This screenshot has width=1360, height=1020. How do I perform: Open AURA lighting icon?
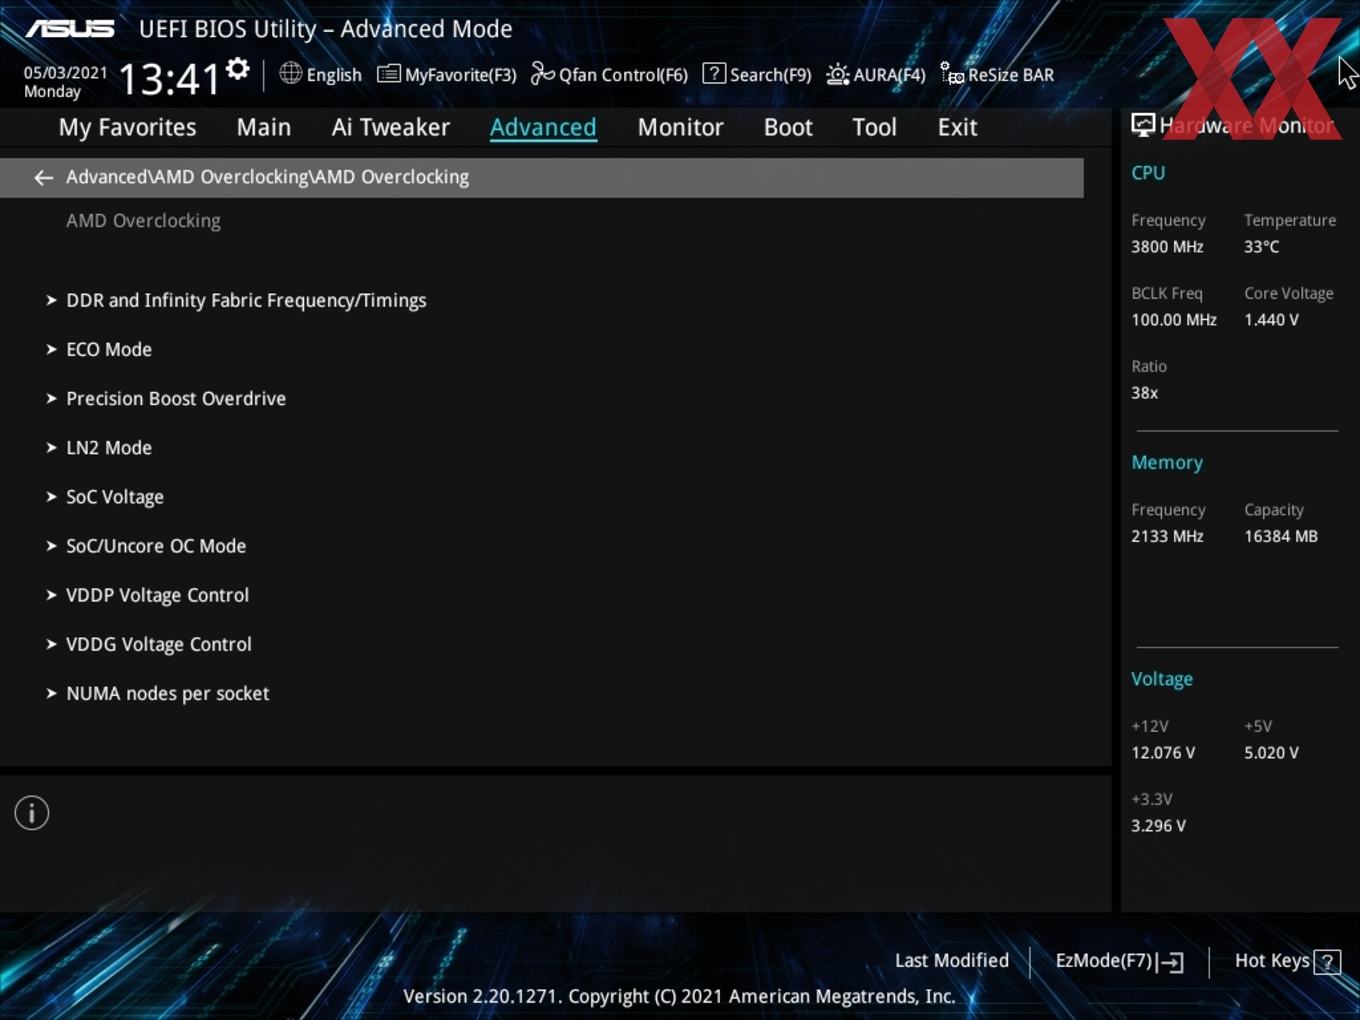(x=838, y=74)
